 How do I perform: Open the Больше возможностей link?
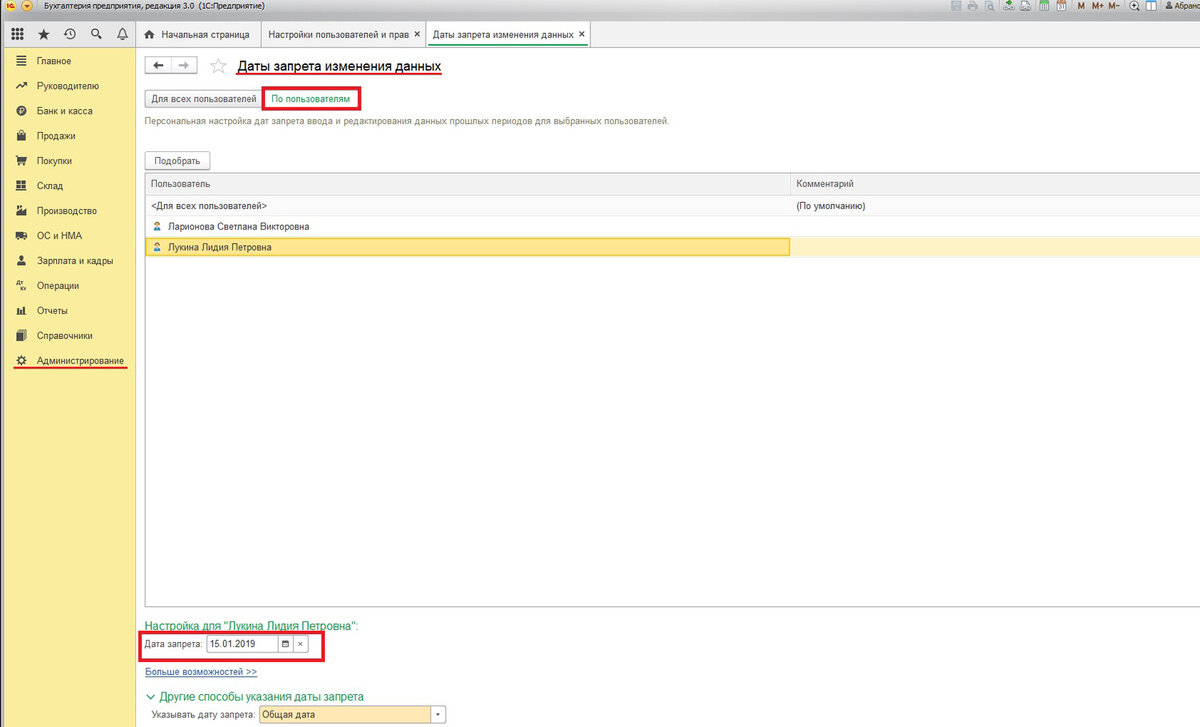pos(201,672)
